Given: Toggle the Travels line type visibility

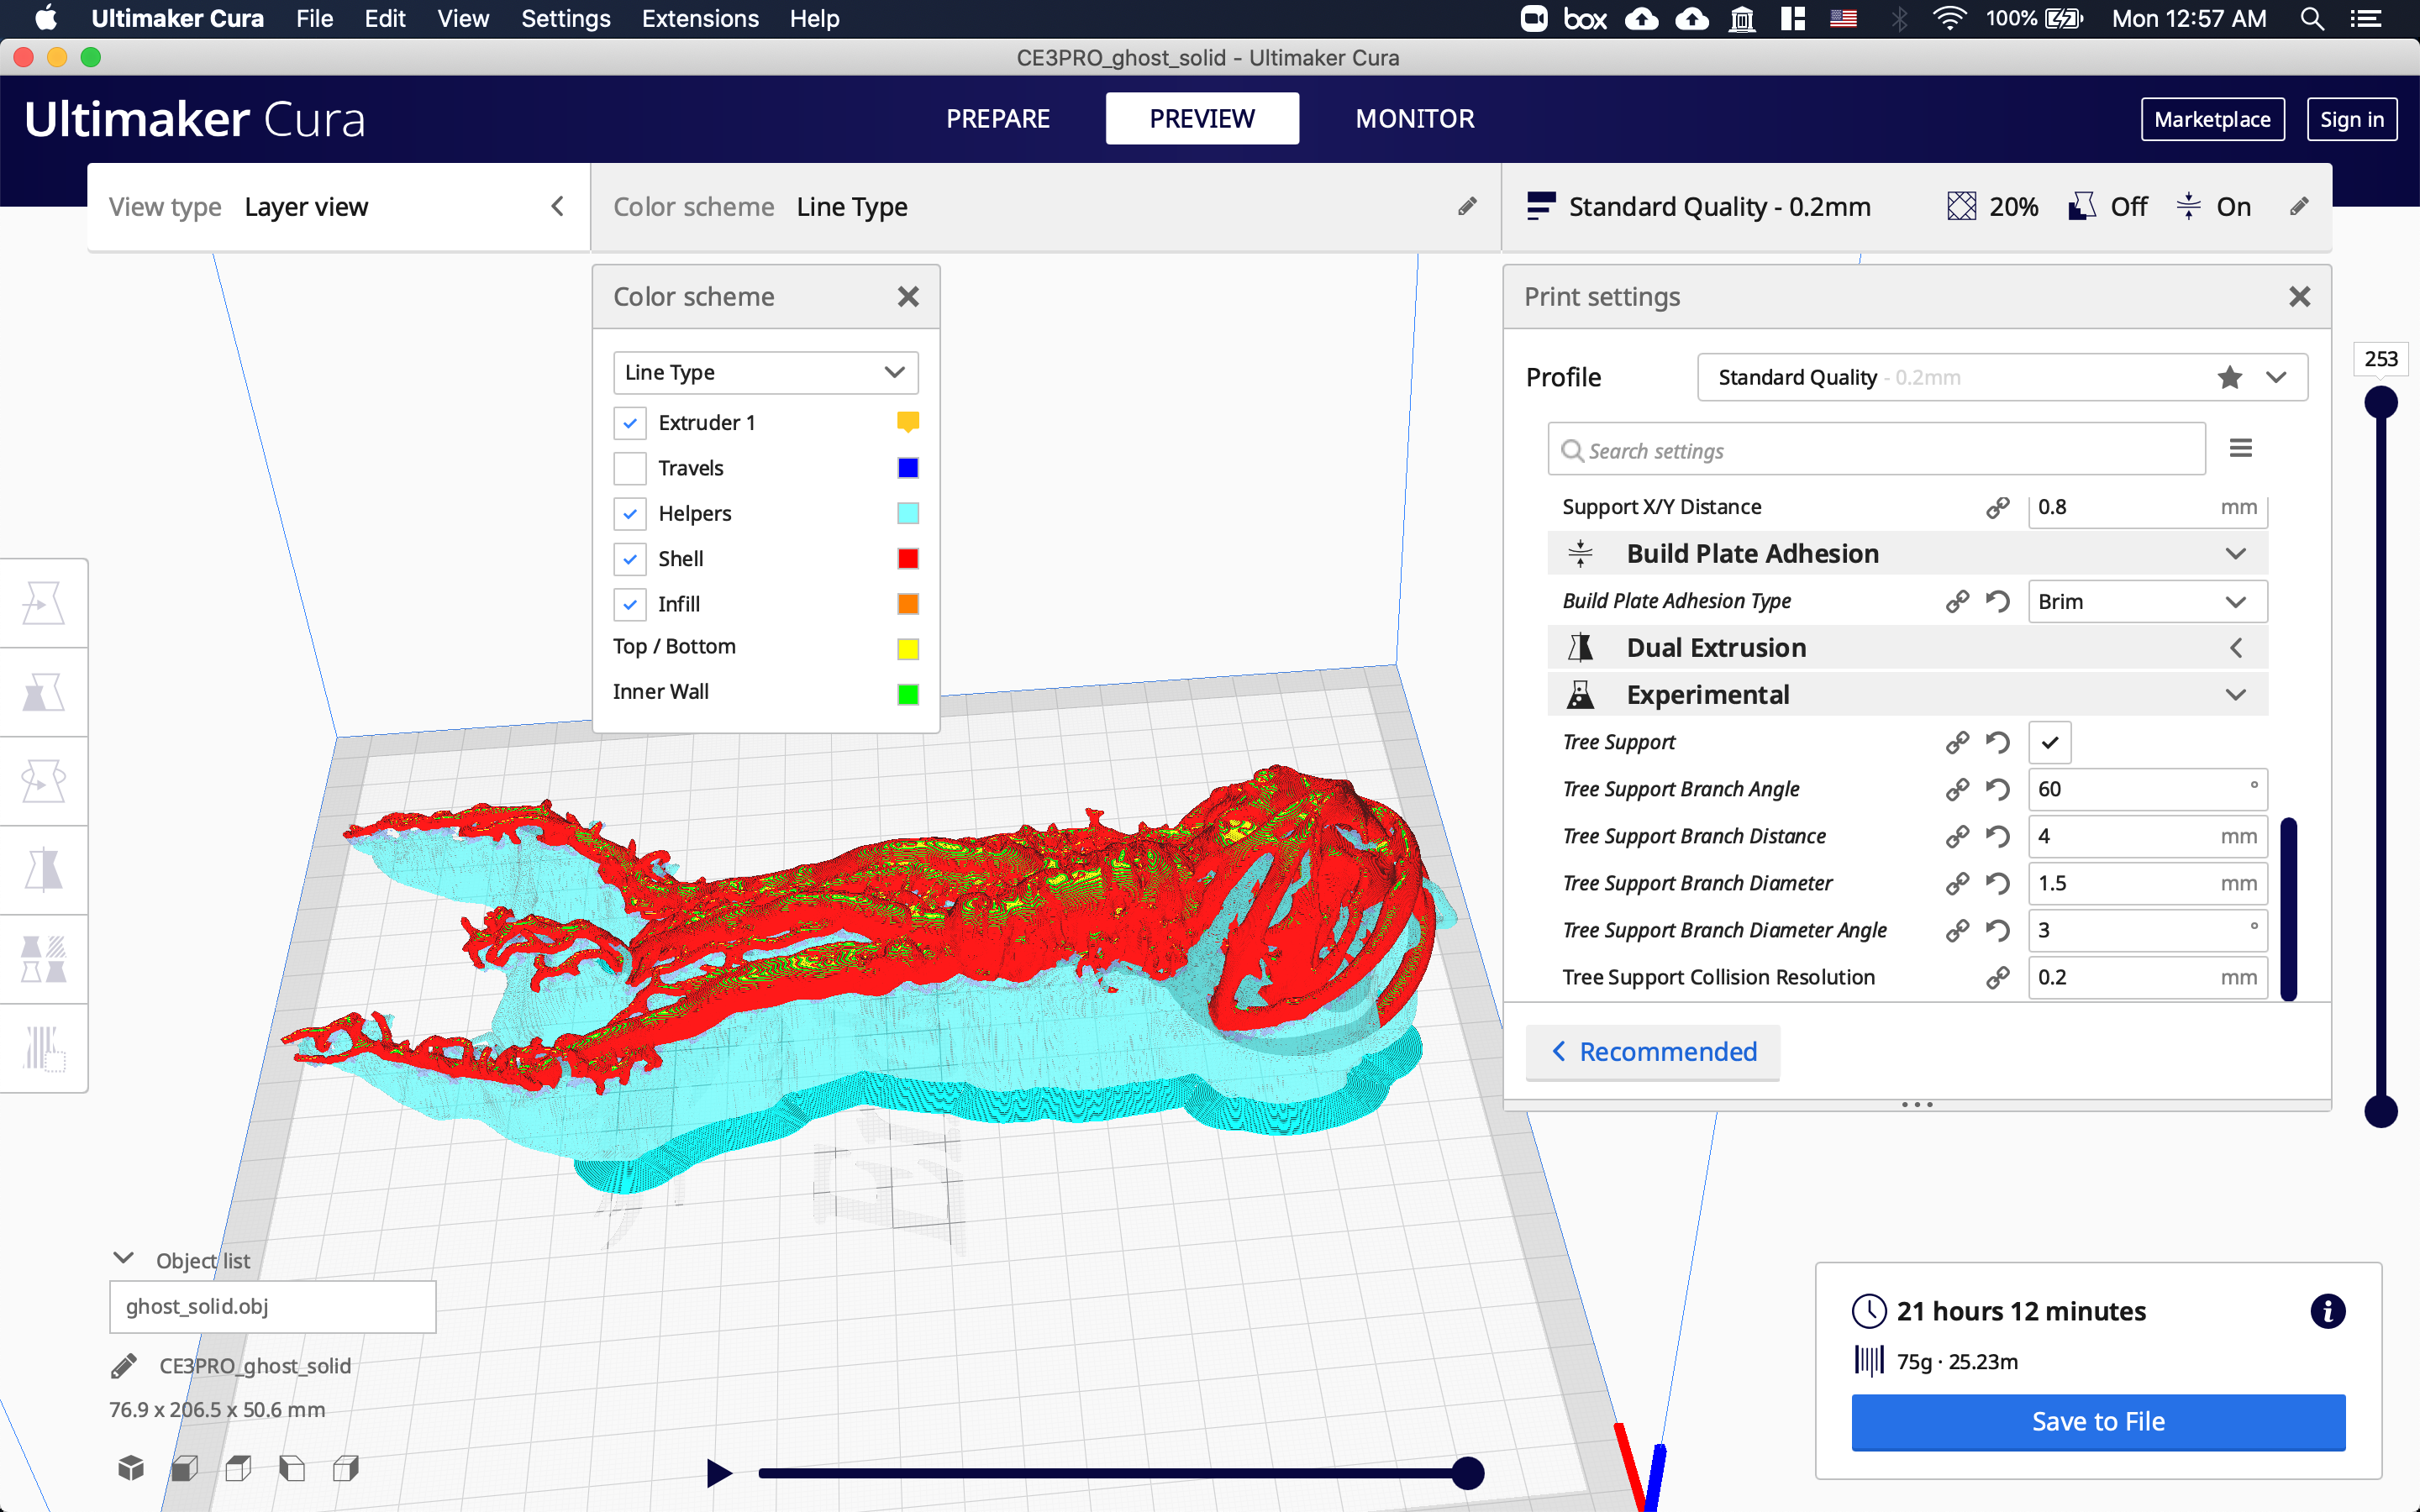Looking at the screenshot, I should (631, 467).
